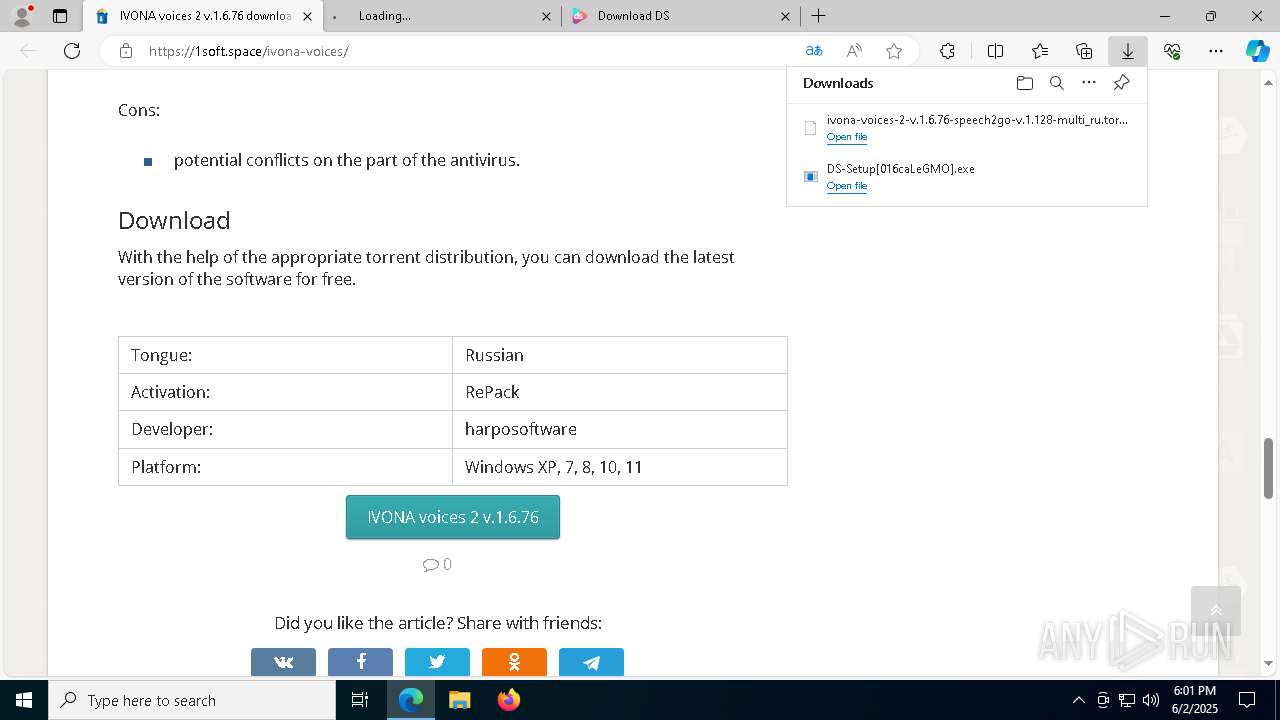Open the browser profile icon
Viewport: 1280px width, 720px height.
21,16
